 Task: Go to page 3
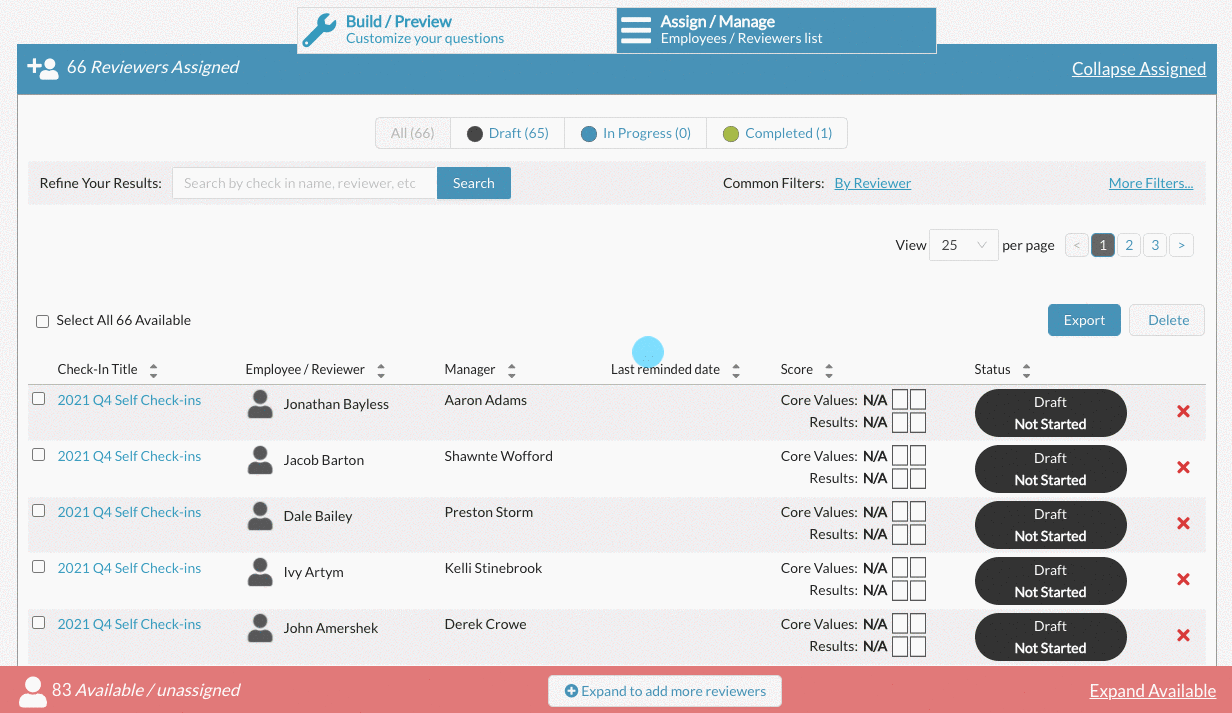(x=1155, y=245)
